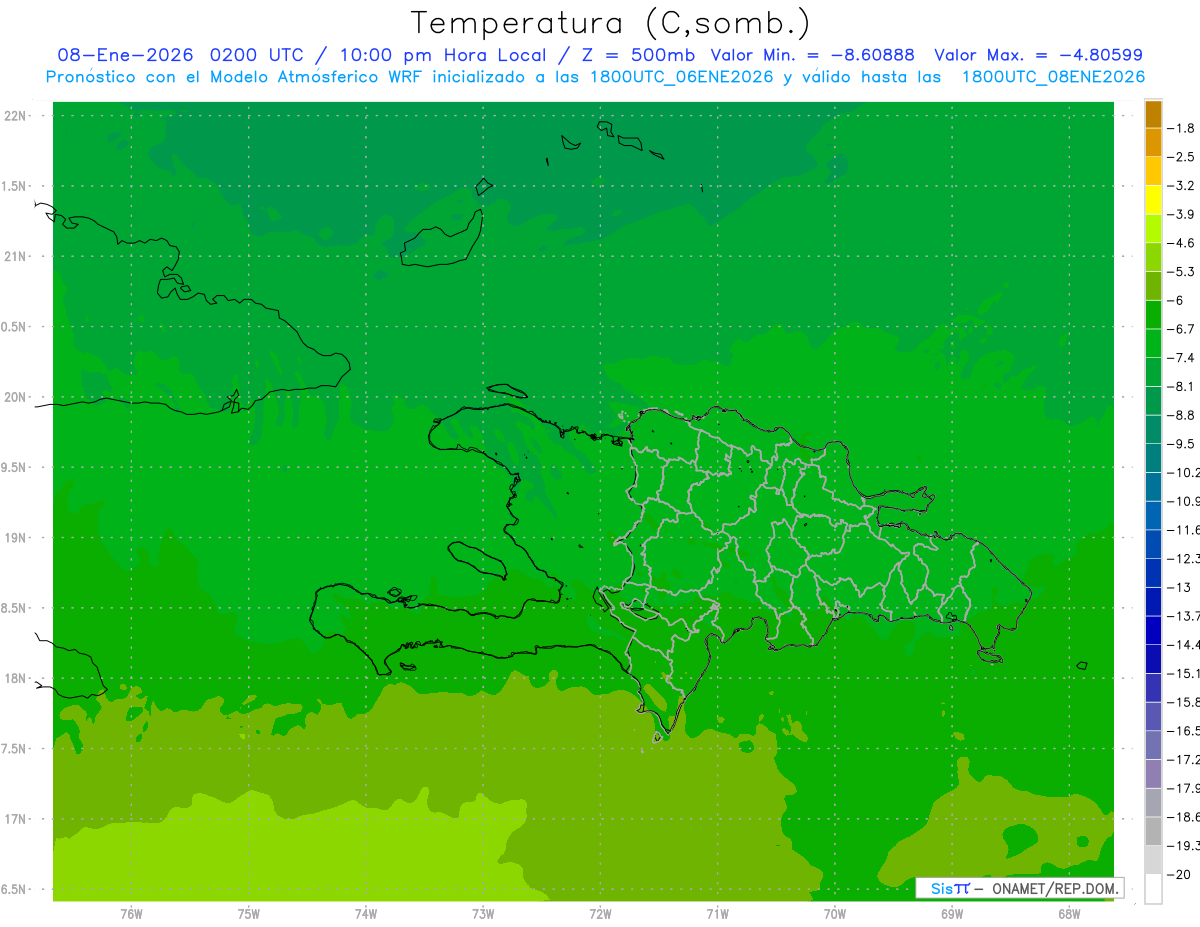Click the "70W" longitude label
Screen dimensions: 1200x927
(835, 914)
